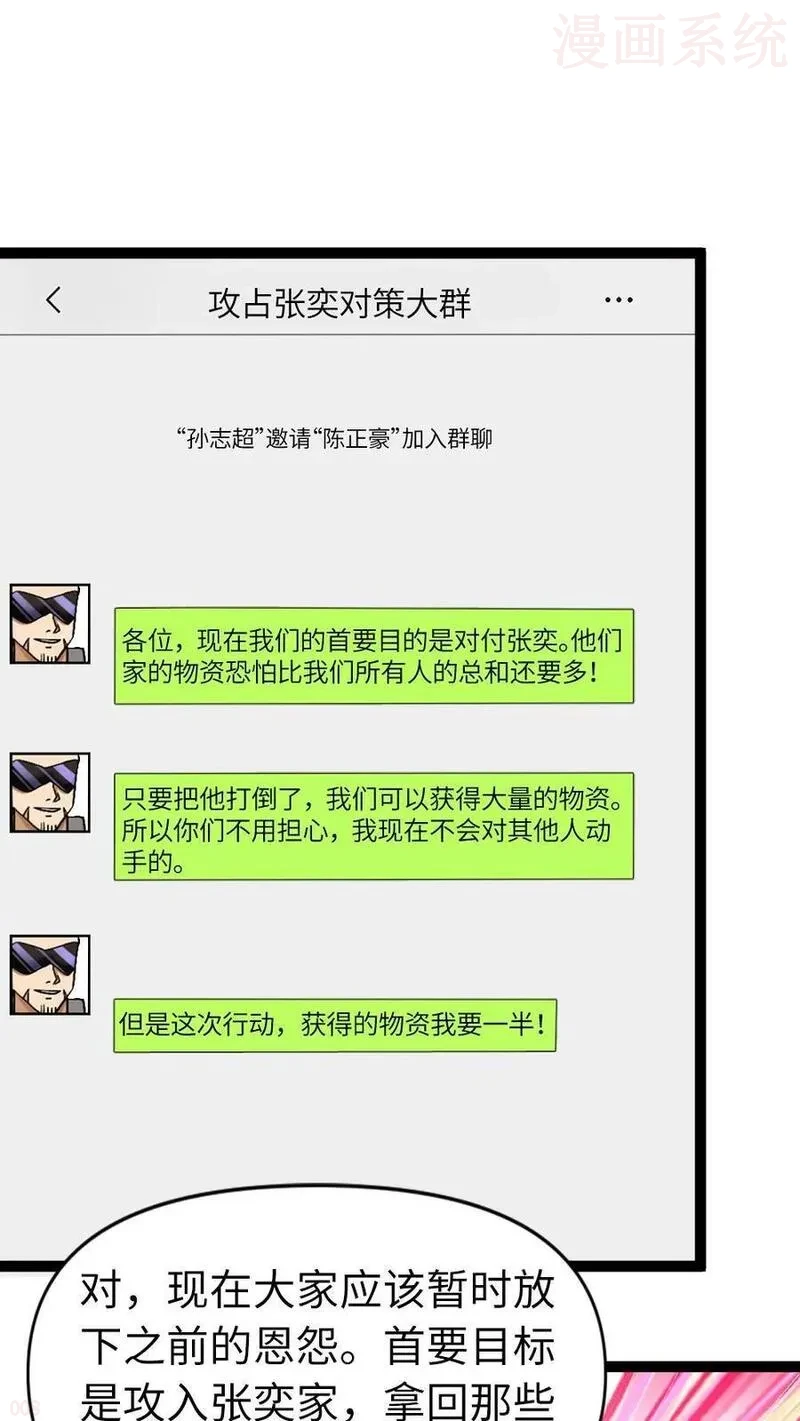Open group title 攻占张奕对策大群

(340, 303)
